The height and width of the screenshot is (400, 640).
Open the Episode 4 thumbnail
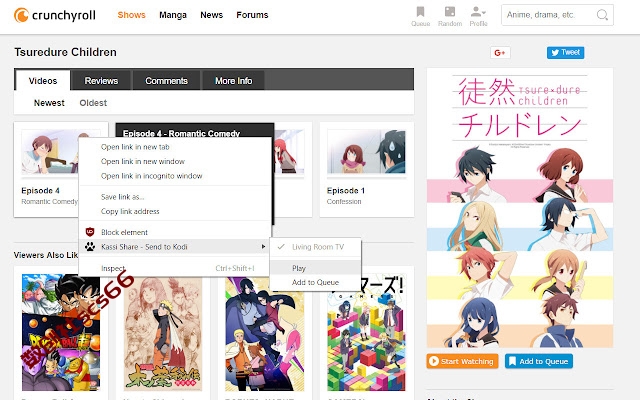(49, 152)
